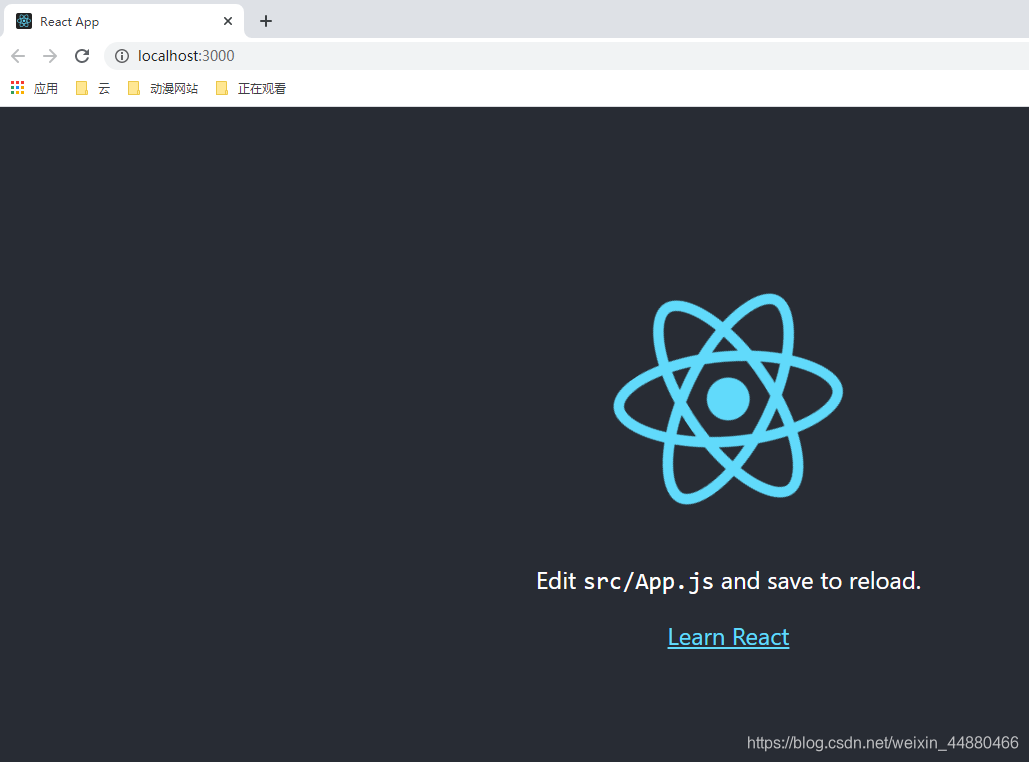The image size is (1029, 762).
Task: Open the 应用 bookmarks shortcut
Action: 46,88
